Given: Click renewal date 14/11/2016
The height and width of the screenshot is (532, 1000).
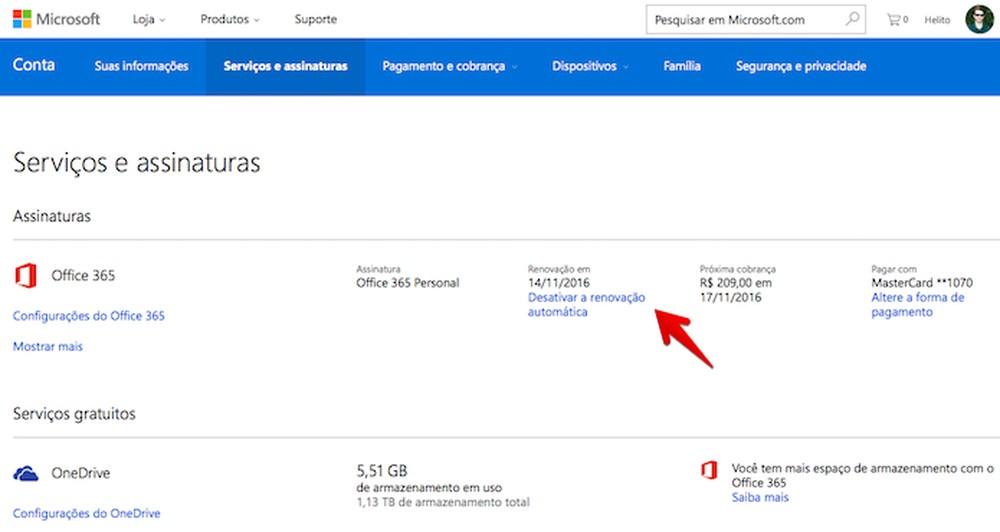Looking at the screenshot, I should 559,283.
